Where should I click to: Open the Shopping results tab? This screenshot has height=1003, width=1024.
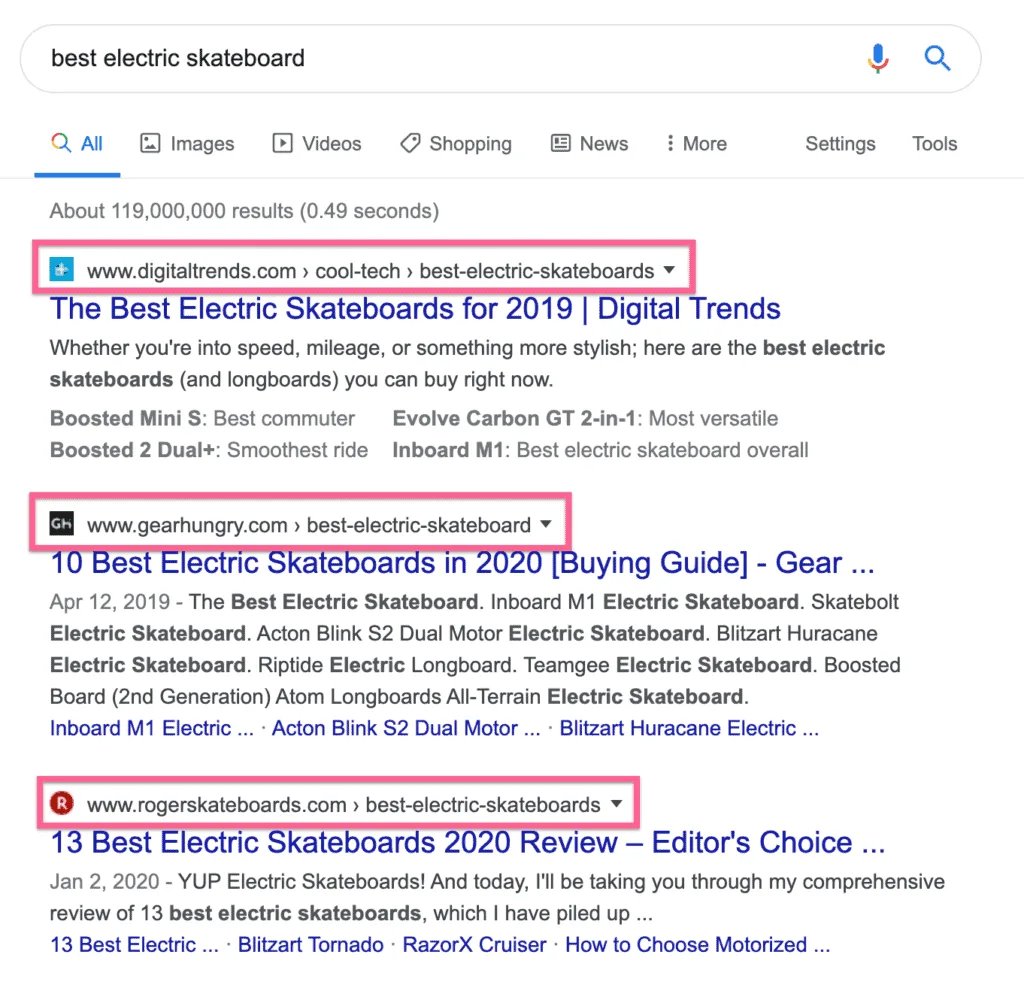455,144
